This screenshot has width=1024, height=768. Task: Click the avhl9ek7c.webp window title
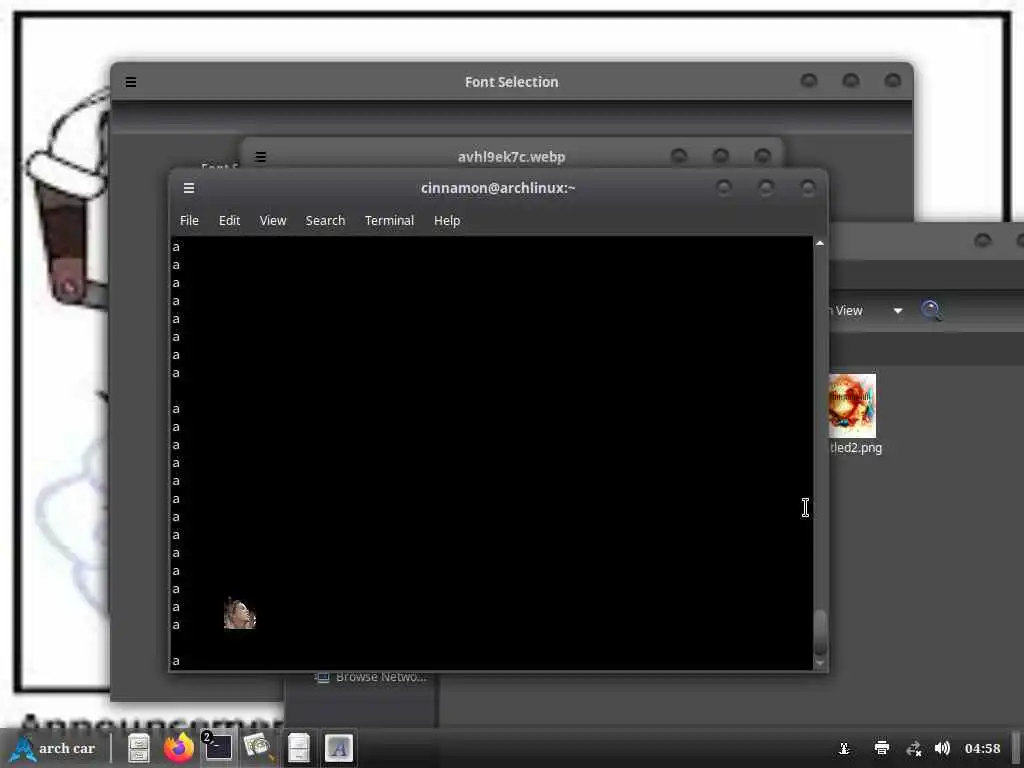[x=511, y=157]
